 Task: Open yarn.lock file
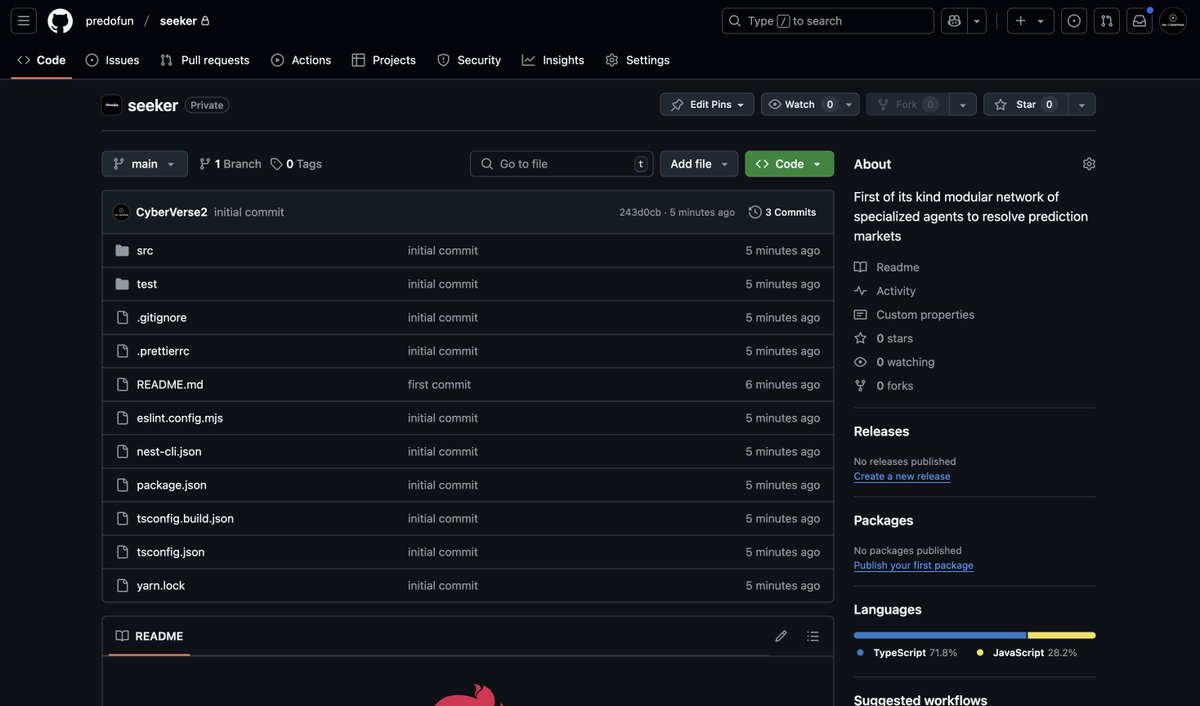161,586
